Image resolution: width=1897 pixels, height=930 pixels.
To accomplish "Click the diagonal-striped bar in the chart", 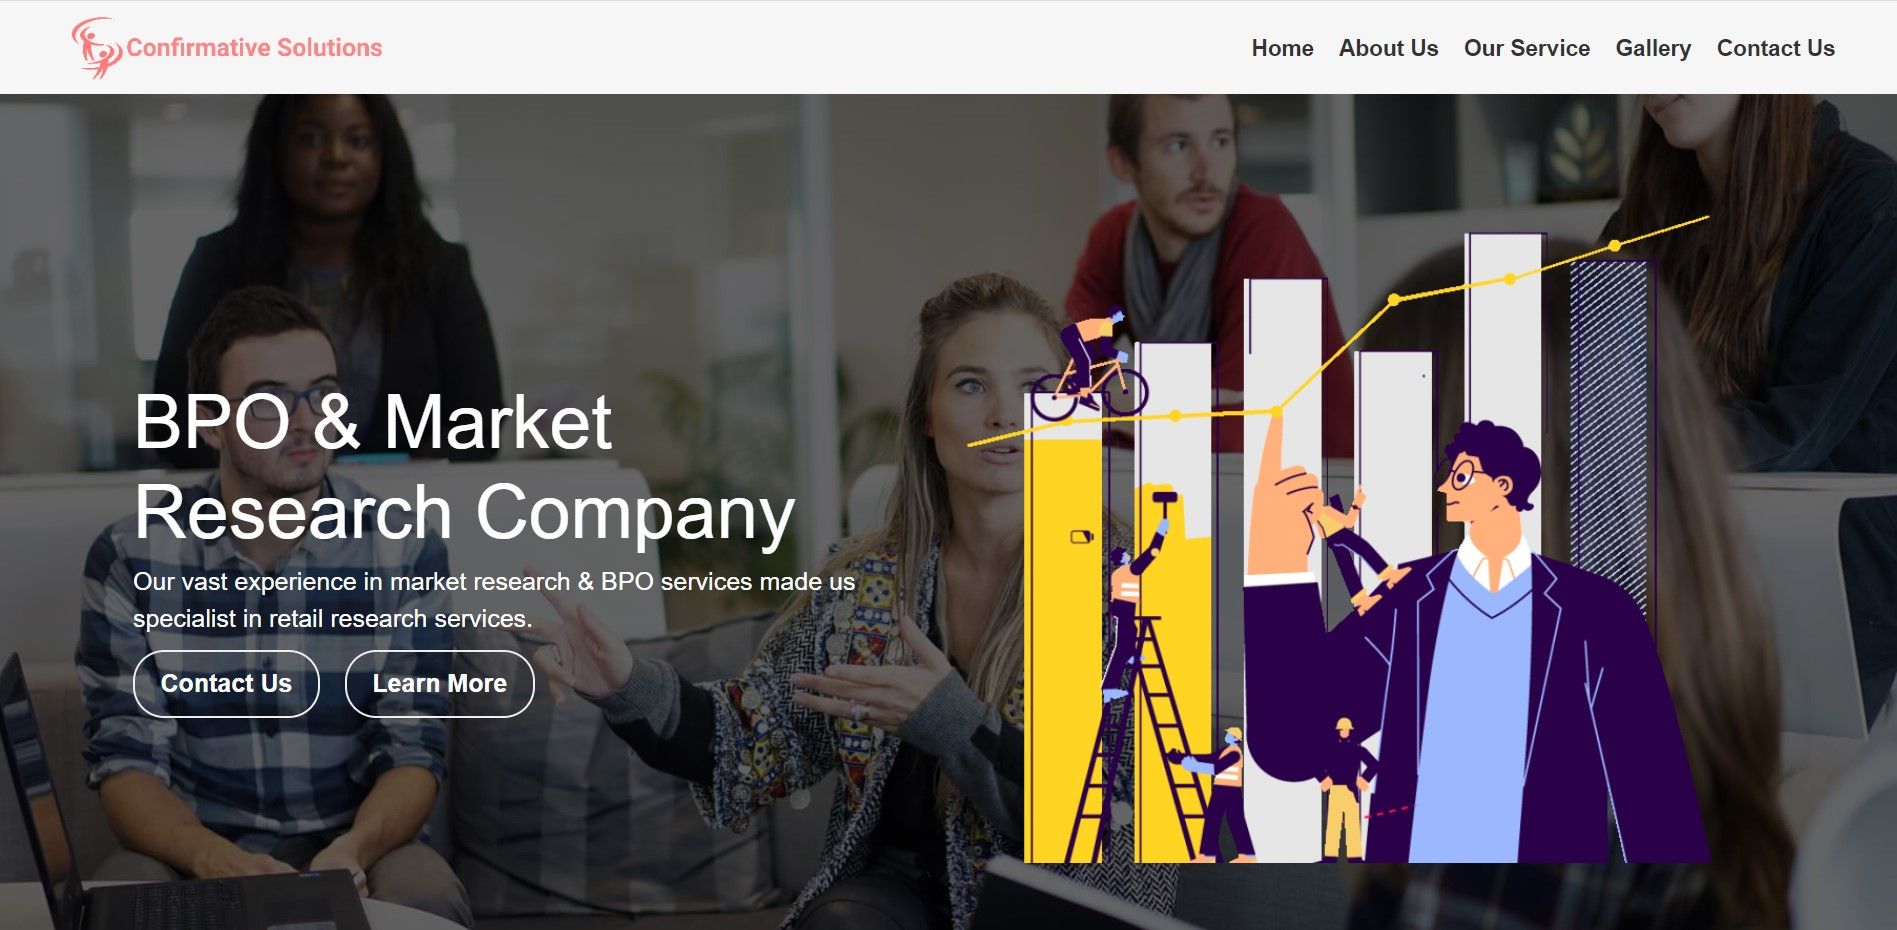I will tap(1610, 440).
